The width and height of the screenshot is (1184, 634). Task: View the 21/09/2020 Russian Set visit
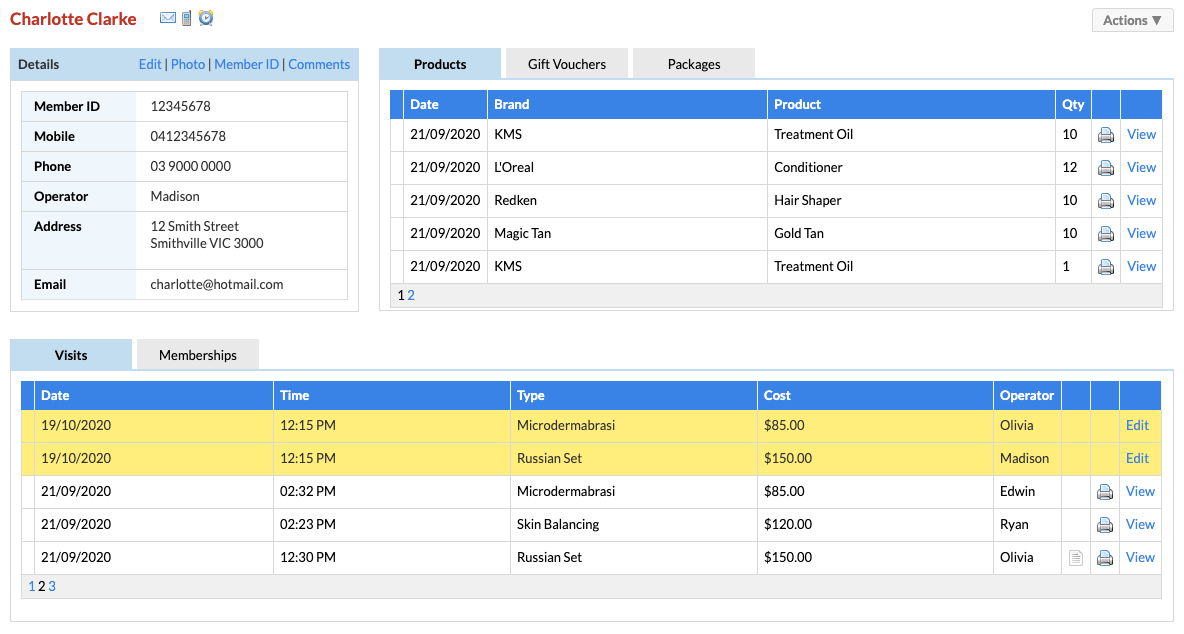pos(1140,557)
